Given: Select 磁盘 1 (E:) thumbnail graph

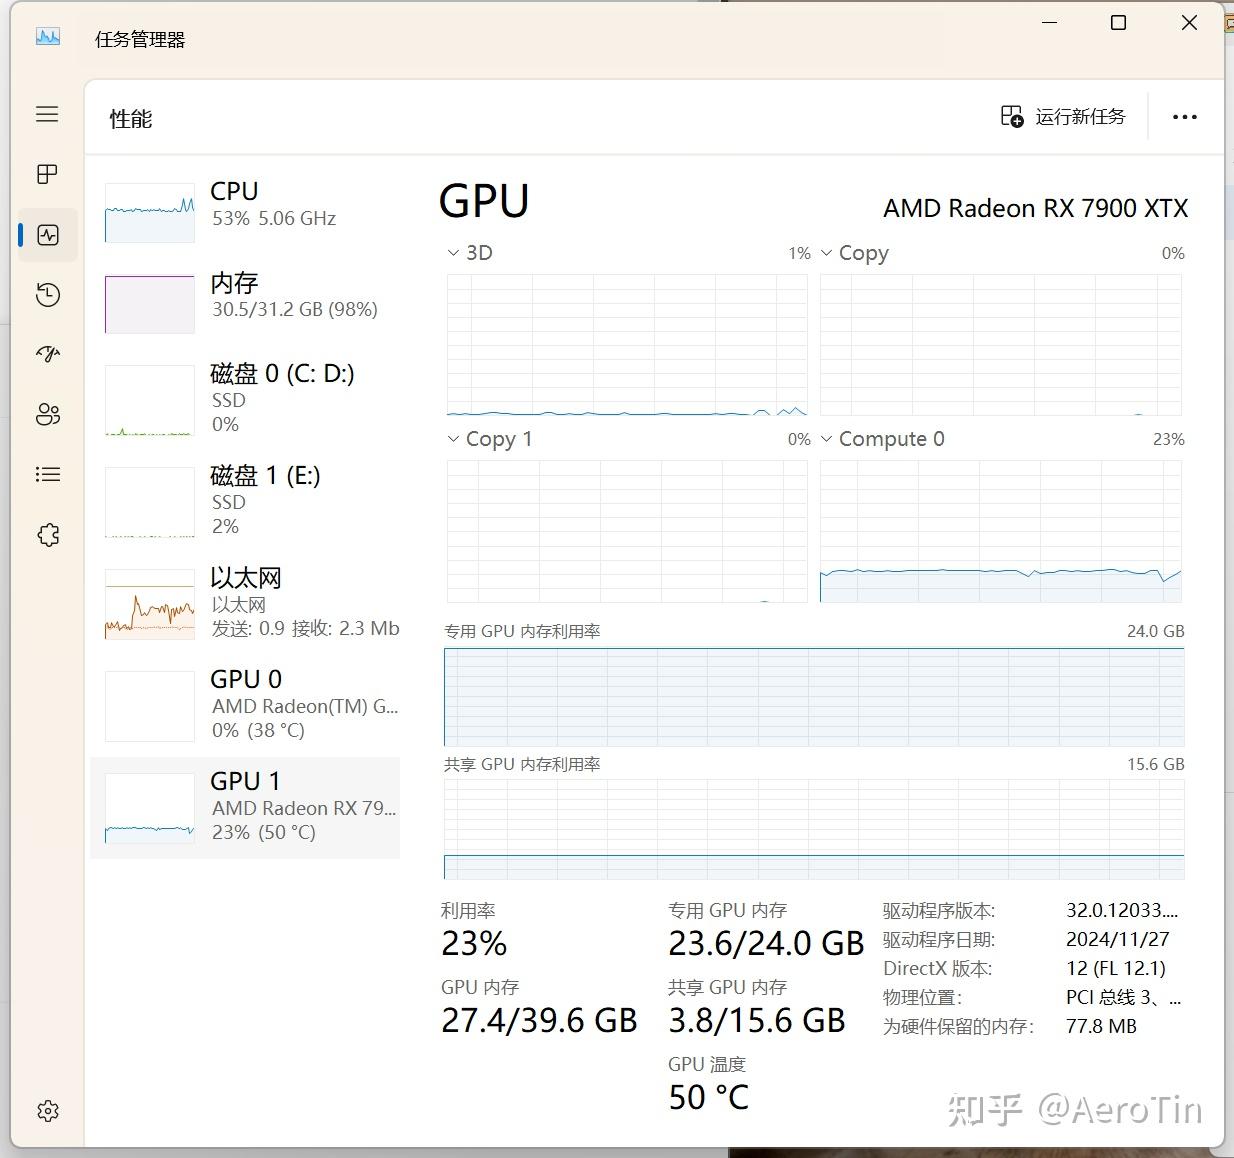Looking at the screenshot, I should click(x=150, y=503).
